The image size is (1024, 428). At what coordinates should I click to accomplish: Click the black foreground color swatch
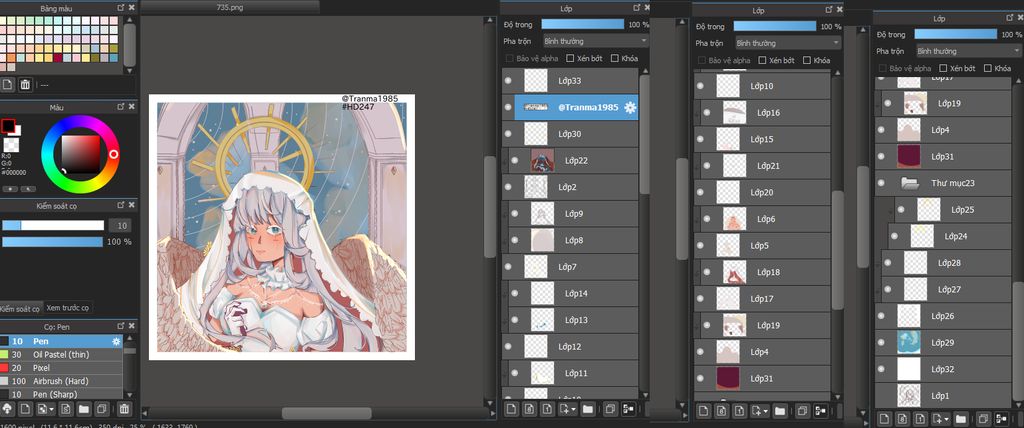(8, 125)
